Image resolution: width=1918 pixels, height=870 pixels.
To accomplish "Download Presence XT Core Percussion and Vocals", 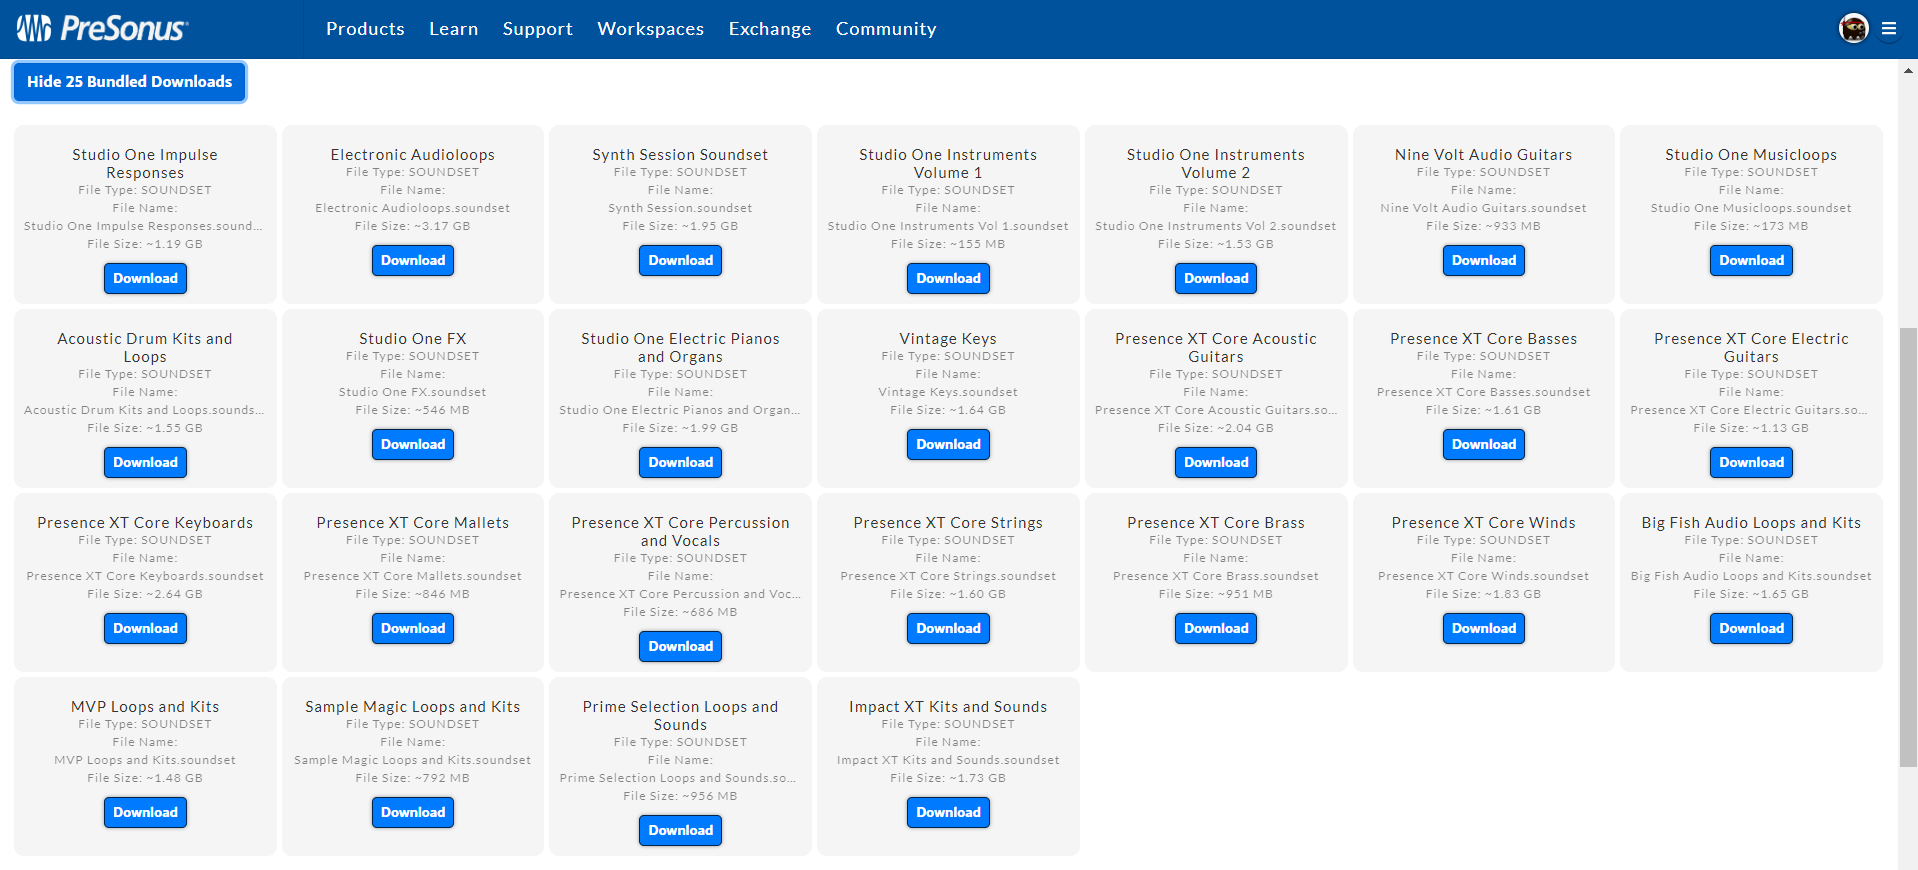I will pos(681,646).
